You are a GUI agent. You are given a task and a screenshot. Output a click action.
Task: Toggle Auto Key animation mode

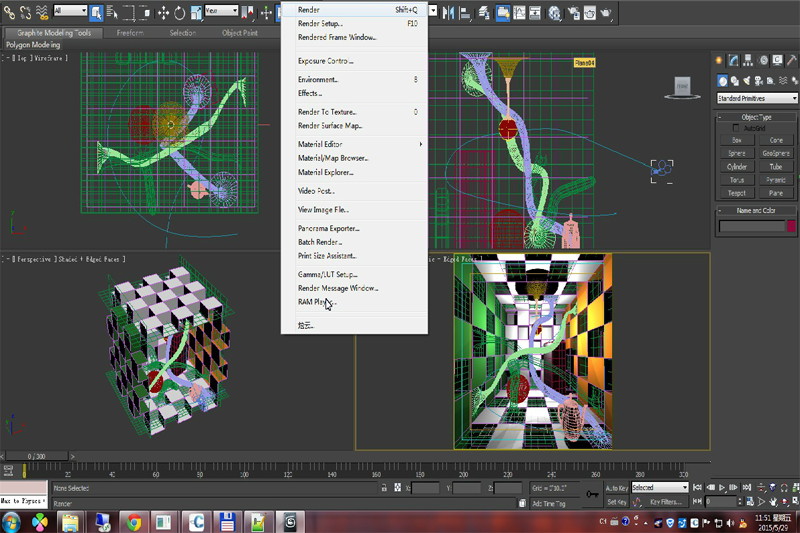(x=616, y=488)
